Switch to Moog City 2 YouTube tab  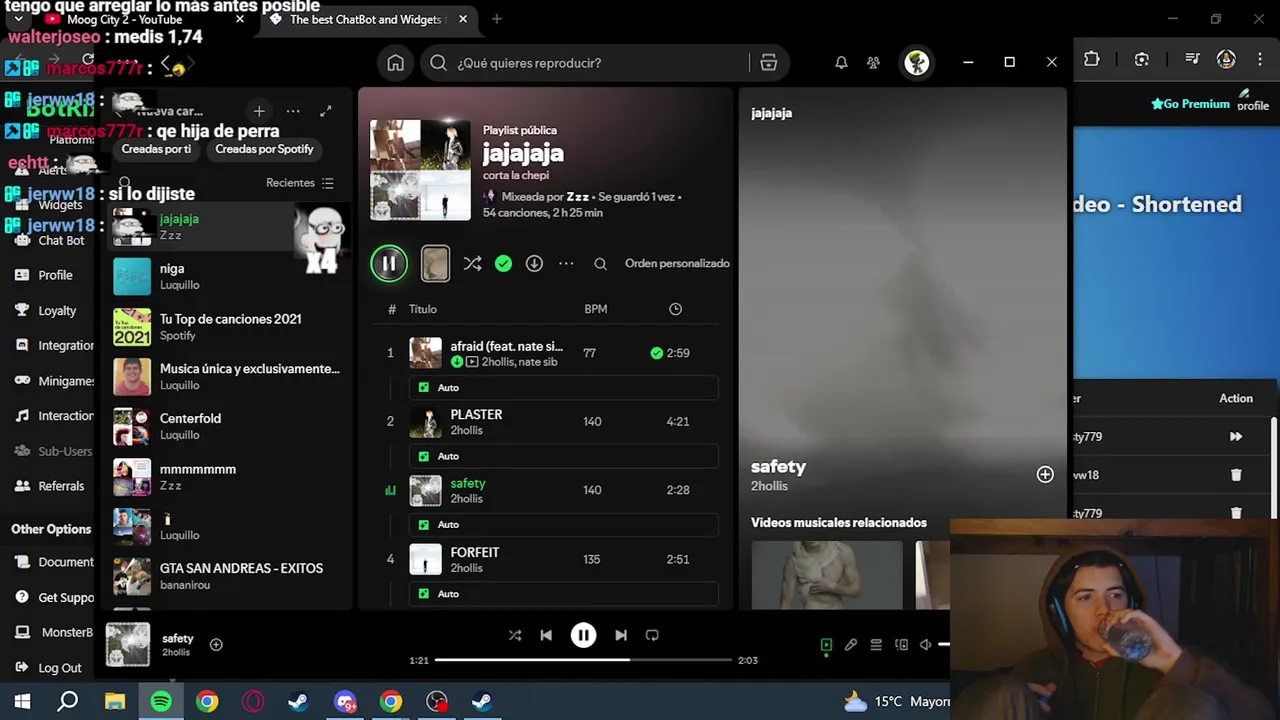pyautogui.click(x=140, y=19)
